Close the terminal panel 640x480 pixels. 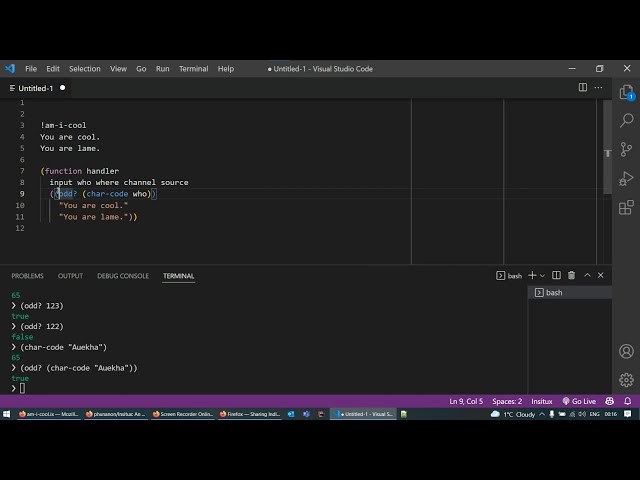point(600,276)
